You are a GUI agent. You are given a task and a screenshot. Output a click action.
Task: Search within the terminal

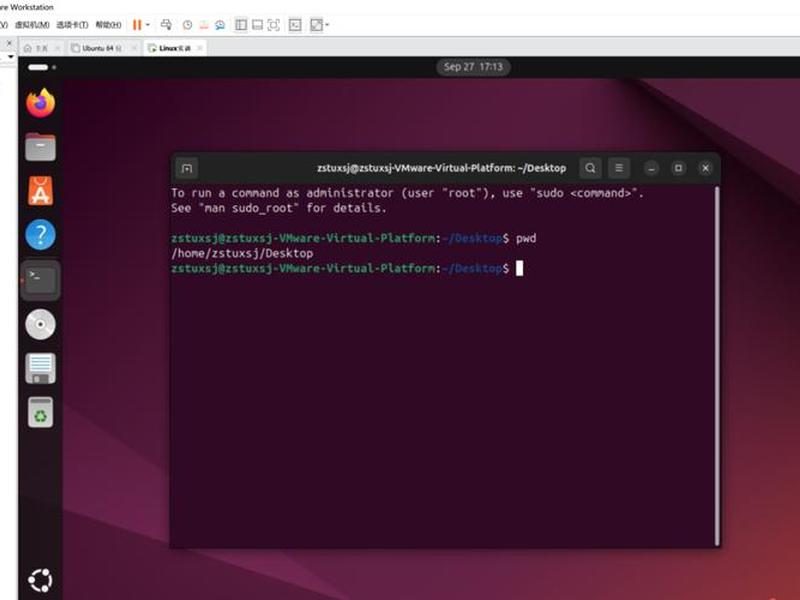590,168
